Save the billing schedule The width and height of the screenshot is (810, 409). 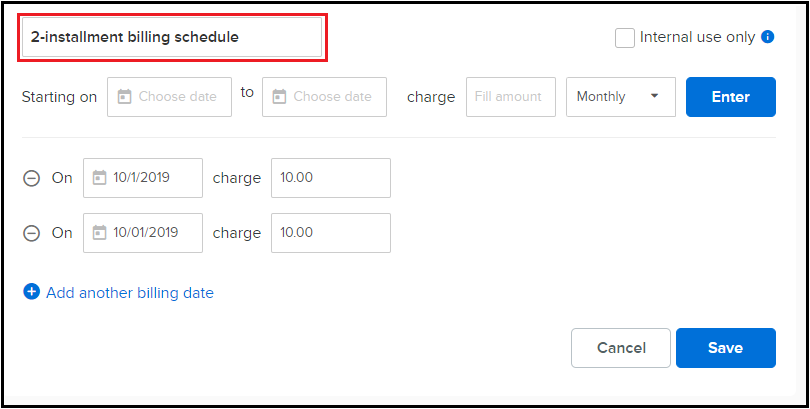pyautogui.click(x=726, y=348)
